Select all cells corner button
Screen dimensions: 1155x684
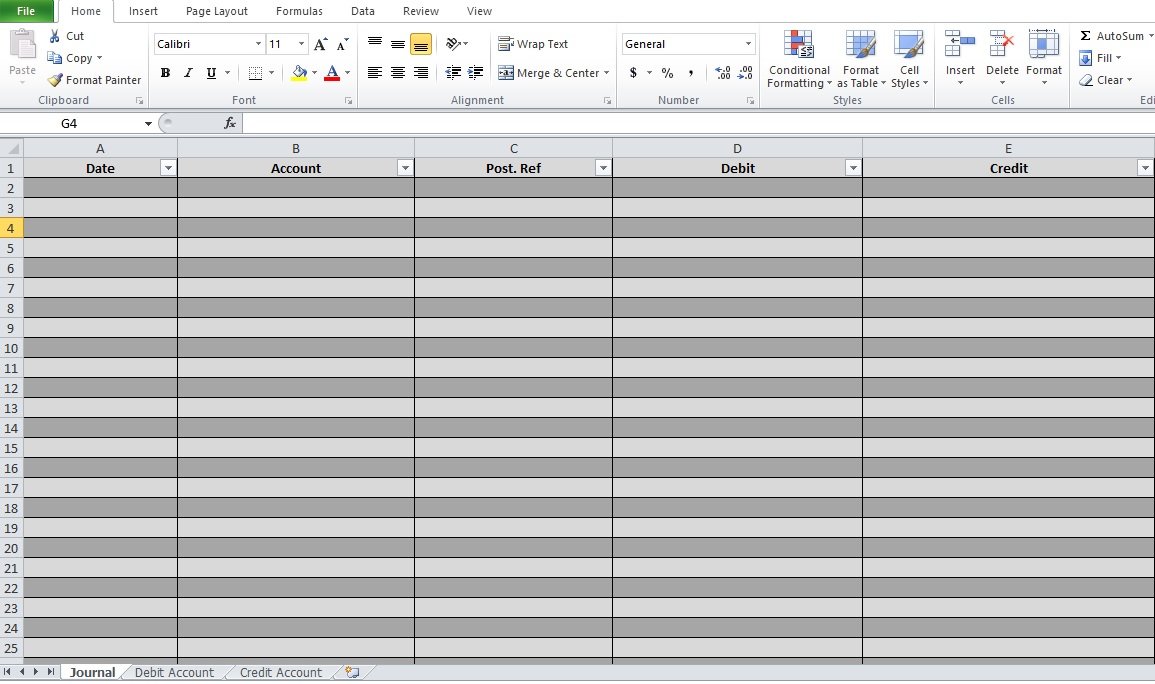[x=12, y=148]
